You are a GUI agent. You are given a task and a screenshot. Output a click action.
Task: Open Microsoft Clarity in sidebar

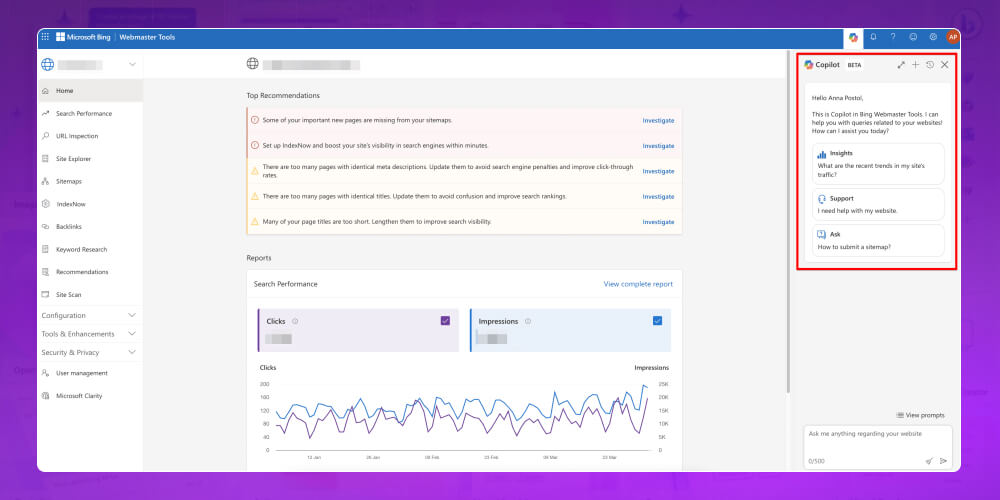pyautogui.click(x=90, y=396)
